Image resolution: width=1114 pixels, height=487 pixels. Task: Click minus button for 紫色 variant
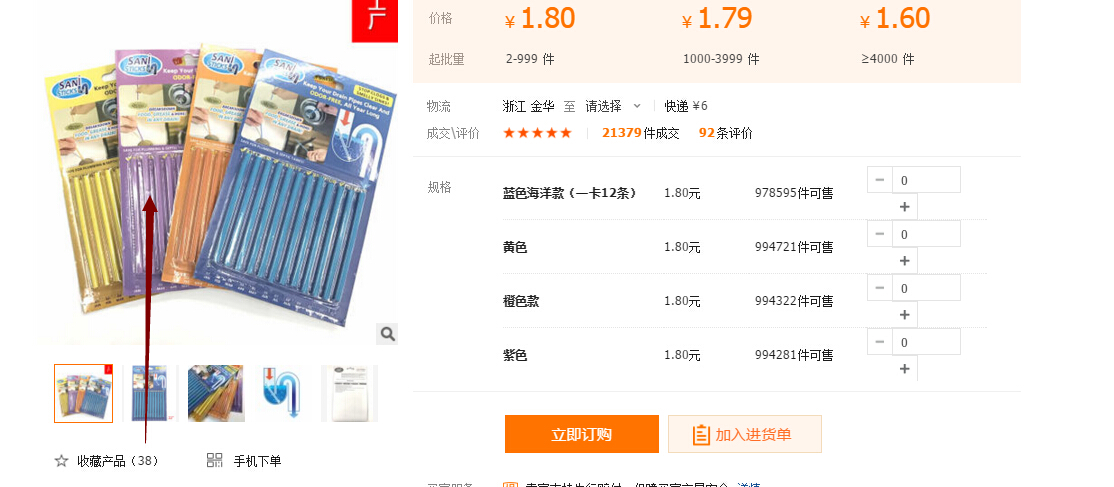[880, 342]
